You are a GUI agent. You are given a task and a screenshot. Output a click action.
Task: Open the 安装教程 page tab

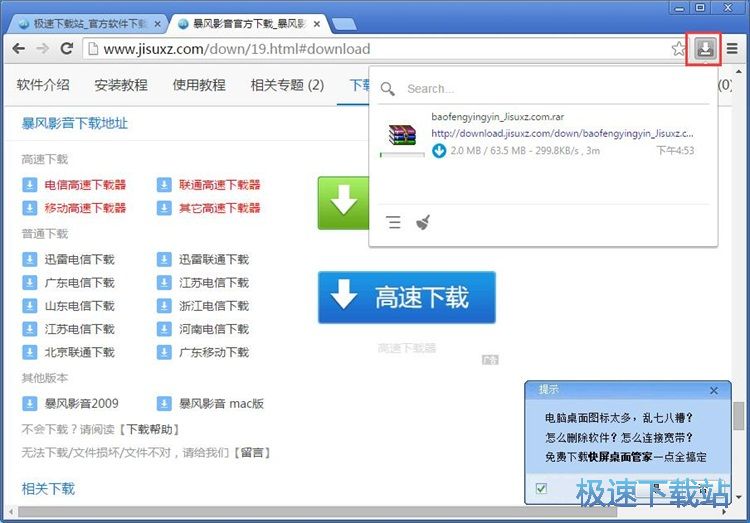(121, 85)
